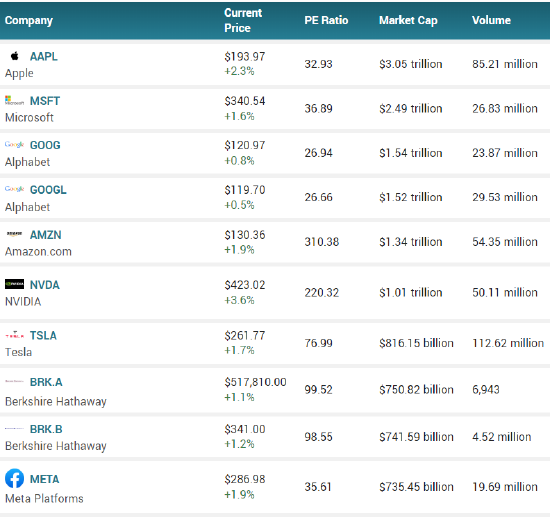Click the 32.93 PE ratio value
This screenshot has width=550, height=520.
click(318, 64)
